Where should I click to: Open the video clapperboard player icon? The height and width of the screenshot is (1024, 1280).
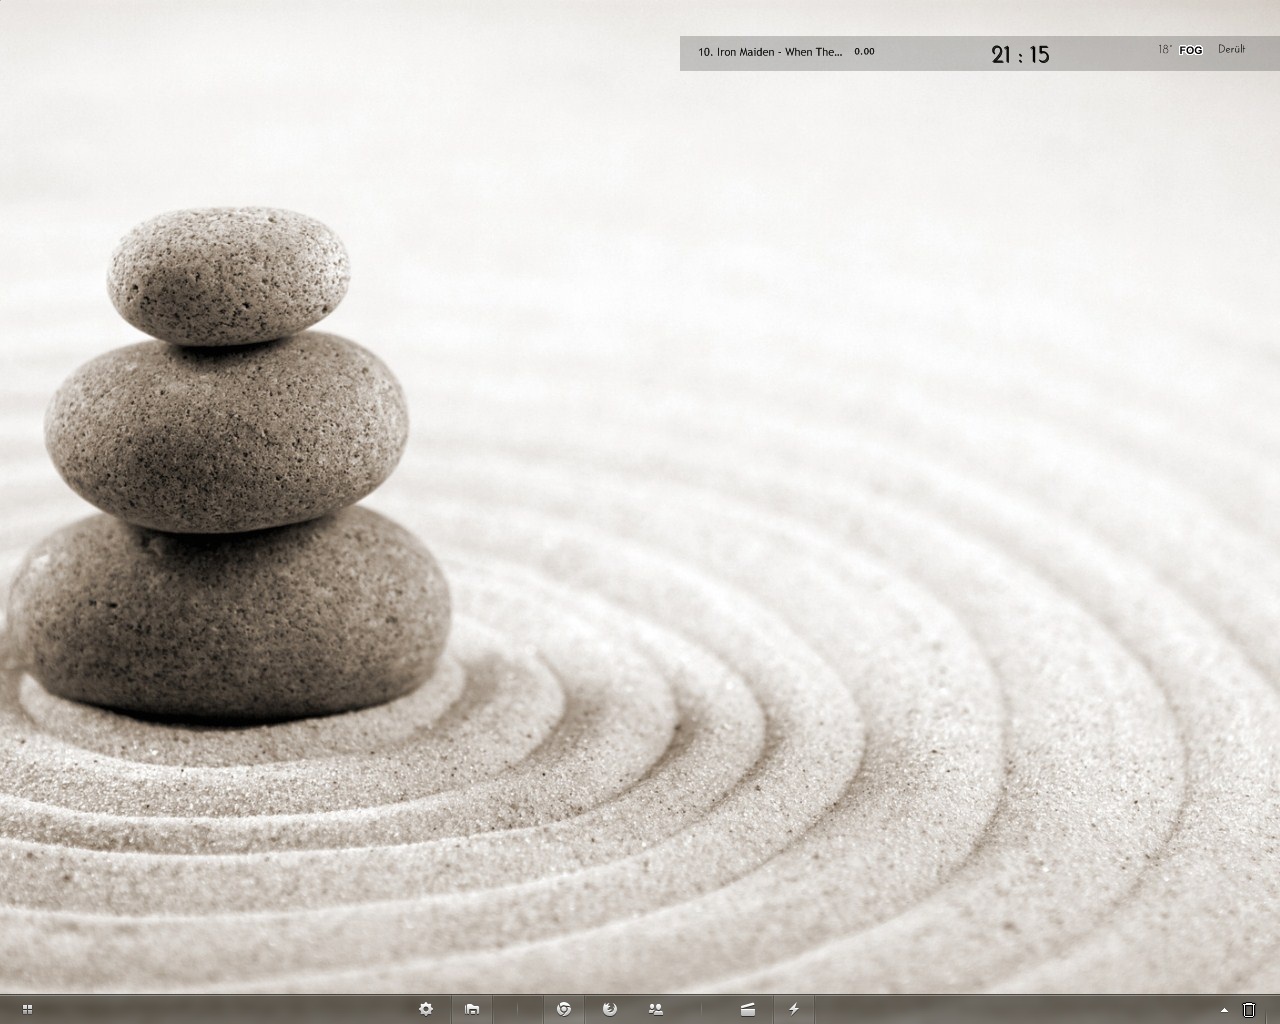coord(748,1009)
